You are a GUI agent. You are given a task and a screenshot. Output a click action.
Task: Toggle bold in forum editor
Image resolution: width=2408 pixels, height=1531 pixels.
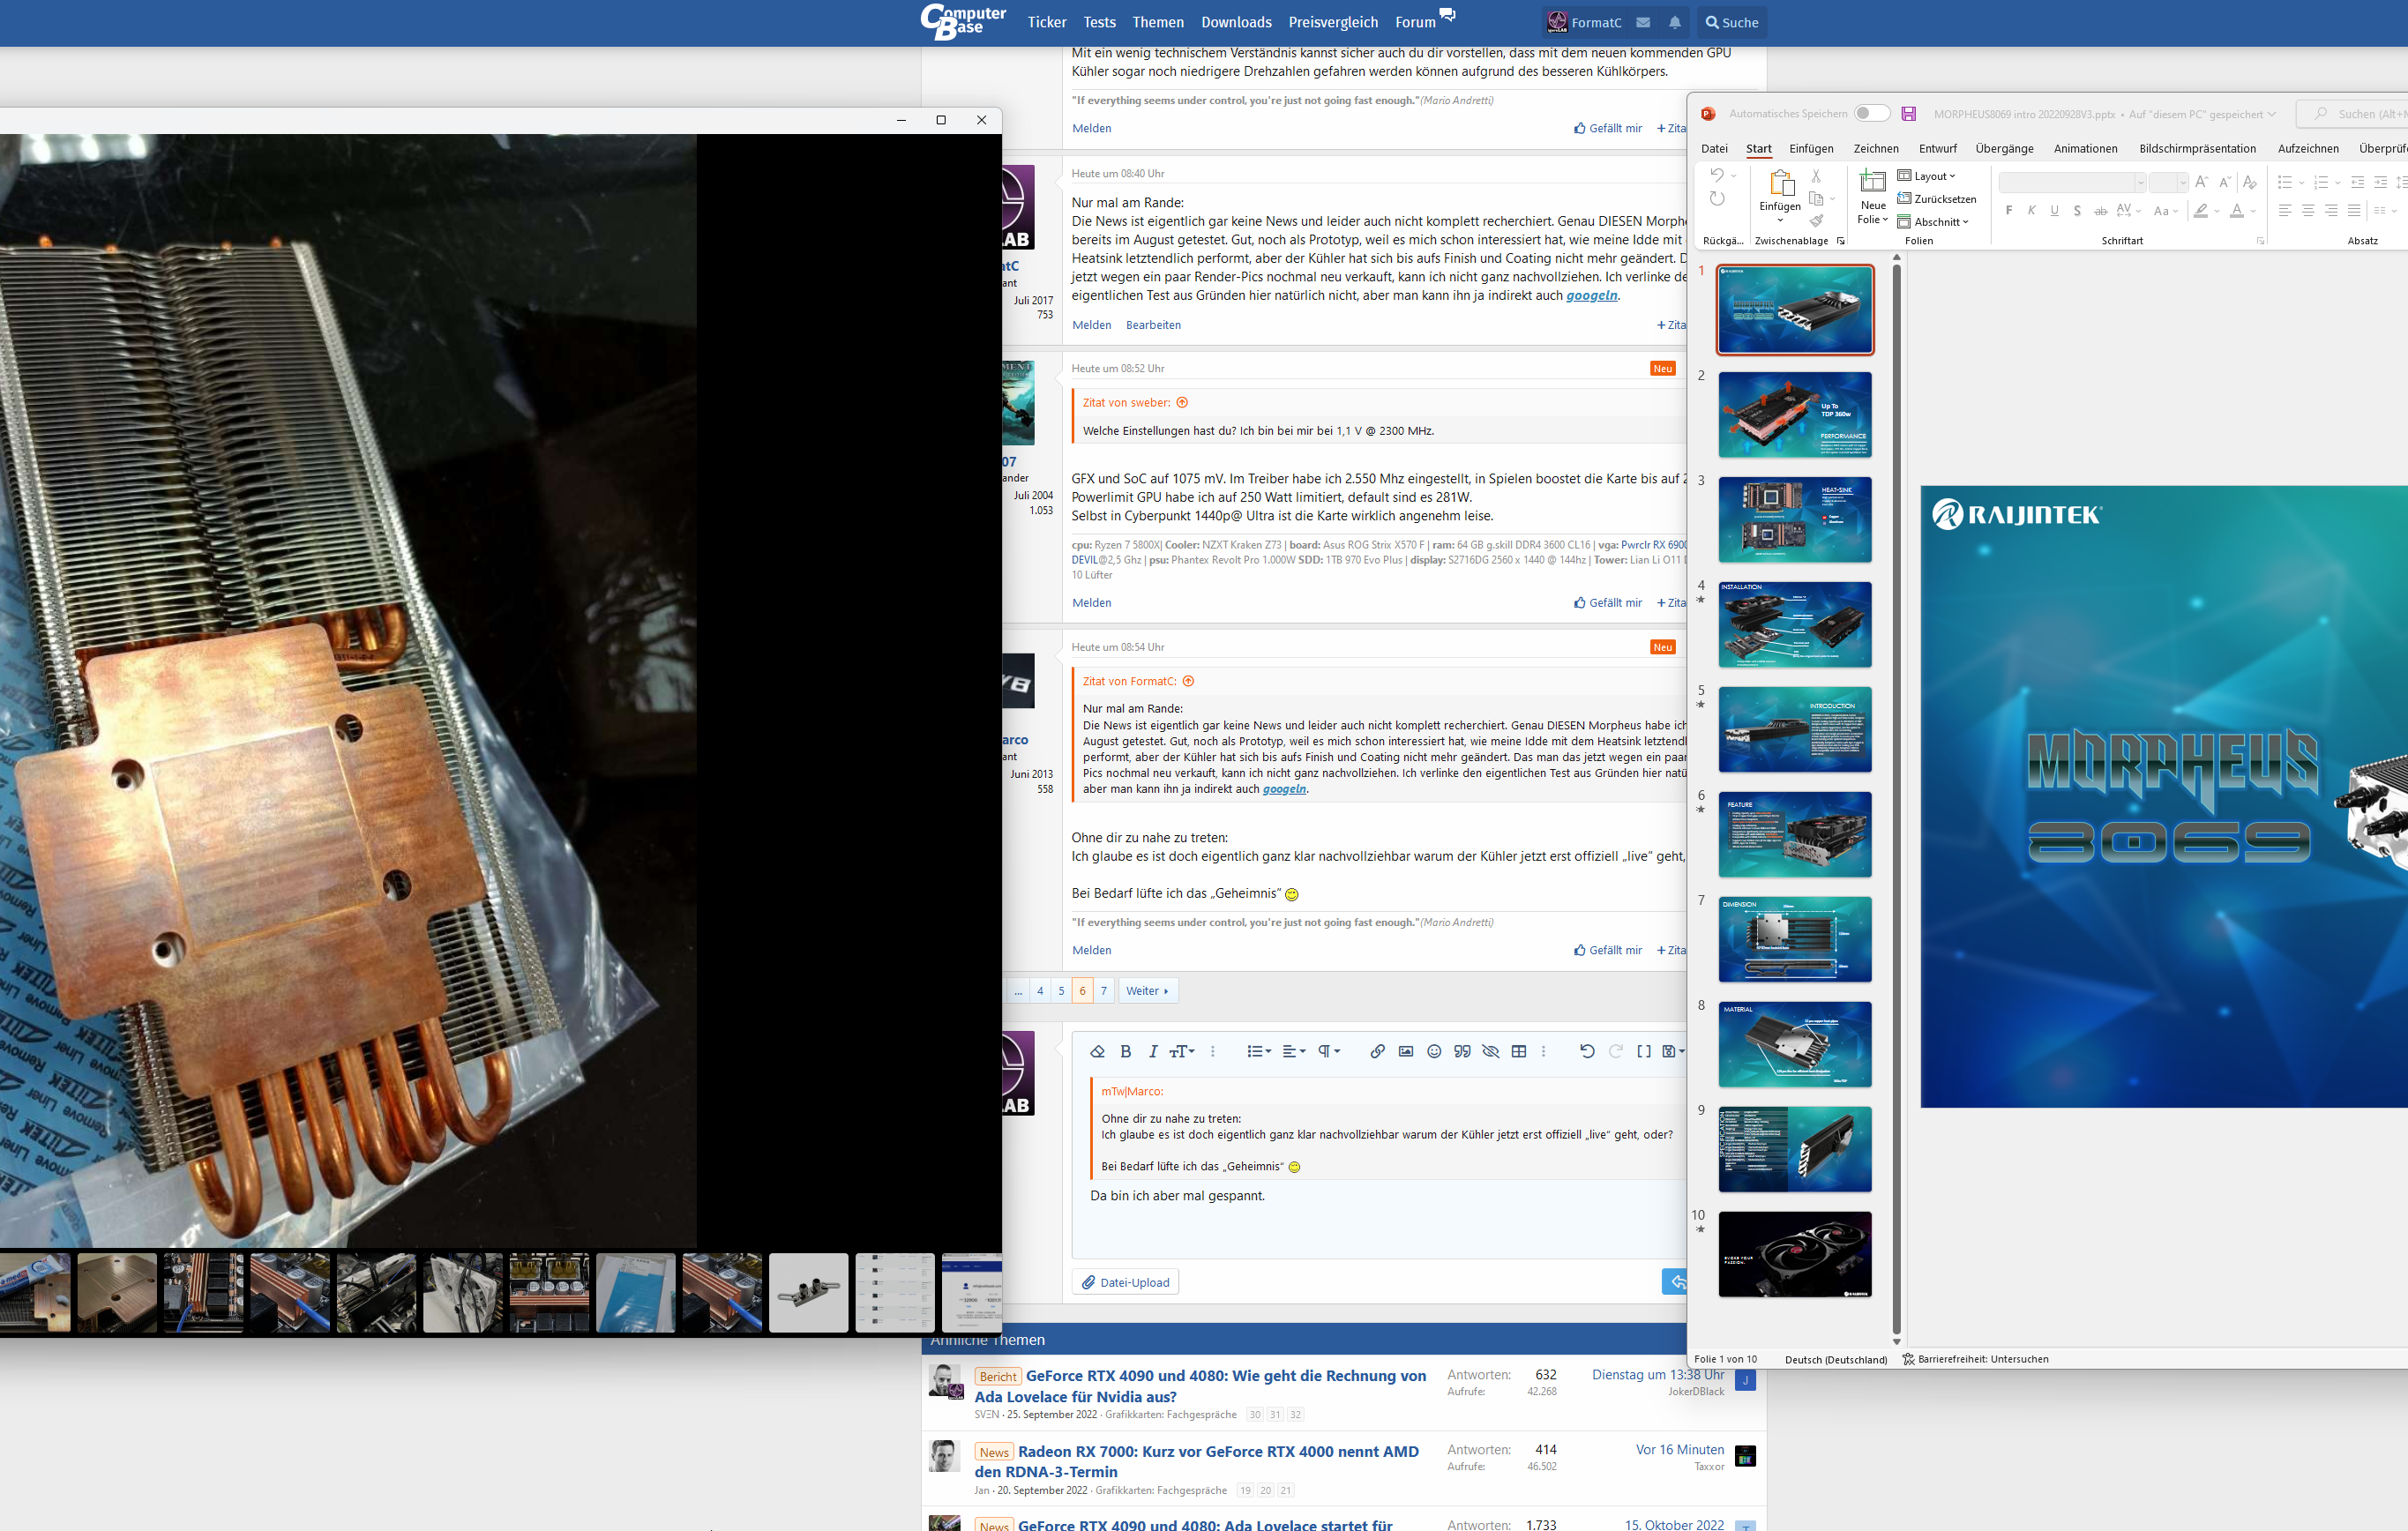(x=1126, y=1051)
